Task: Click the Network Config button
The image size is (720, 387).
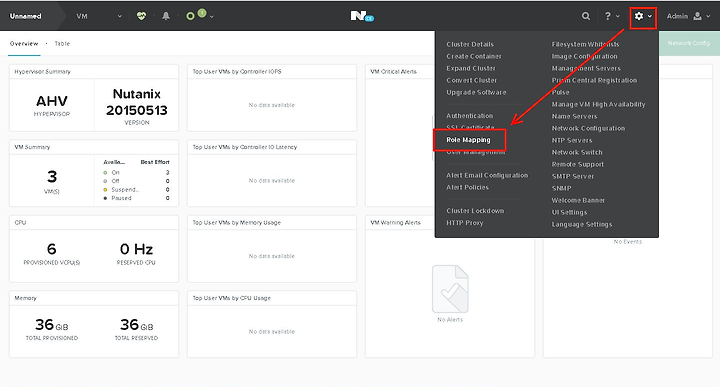Action: [x=688, y=43]
